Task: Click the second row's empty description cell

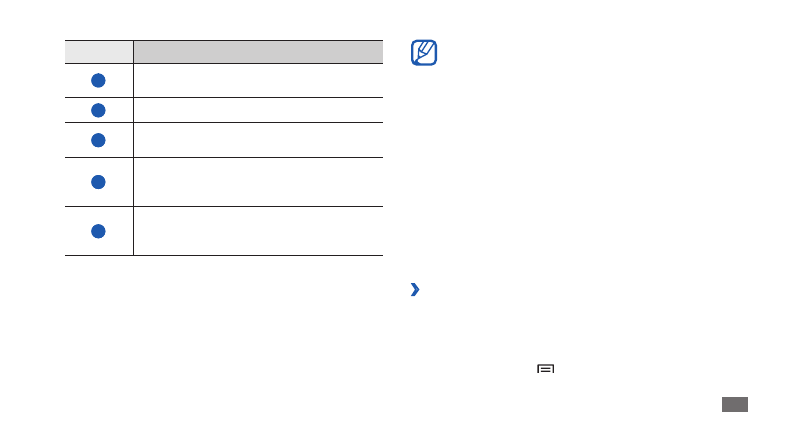Action: point(258,110)
